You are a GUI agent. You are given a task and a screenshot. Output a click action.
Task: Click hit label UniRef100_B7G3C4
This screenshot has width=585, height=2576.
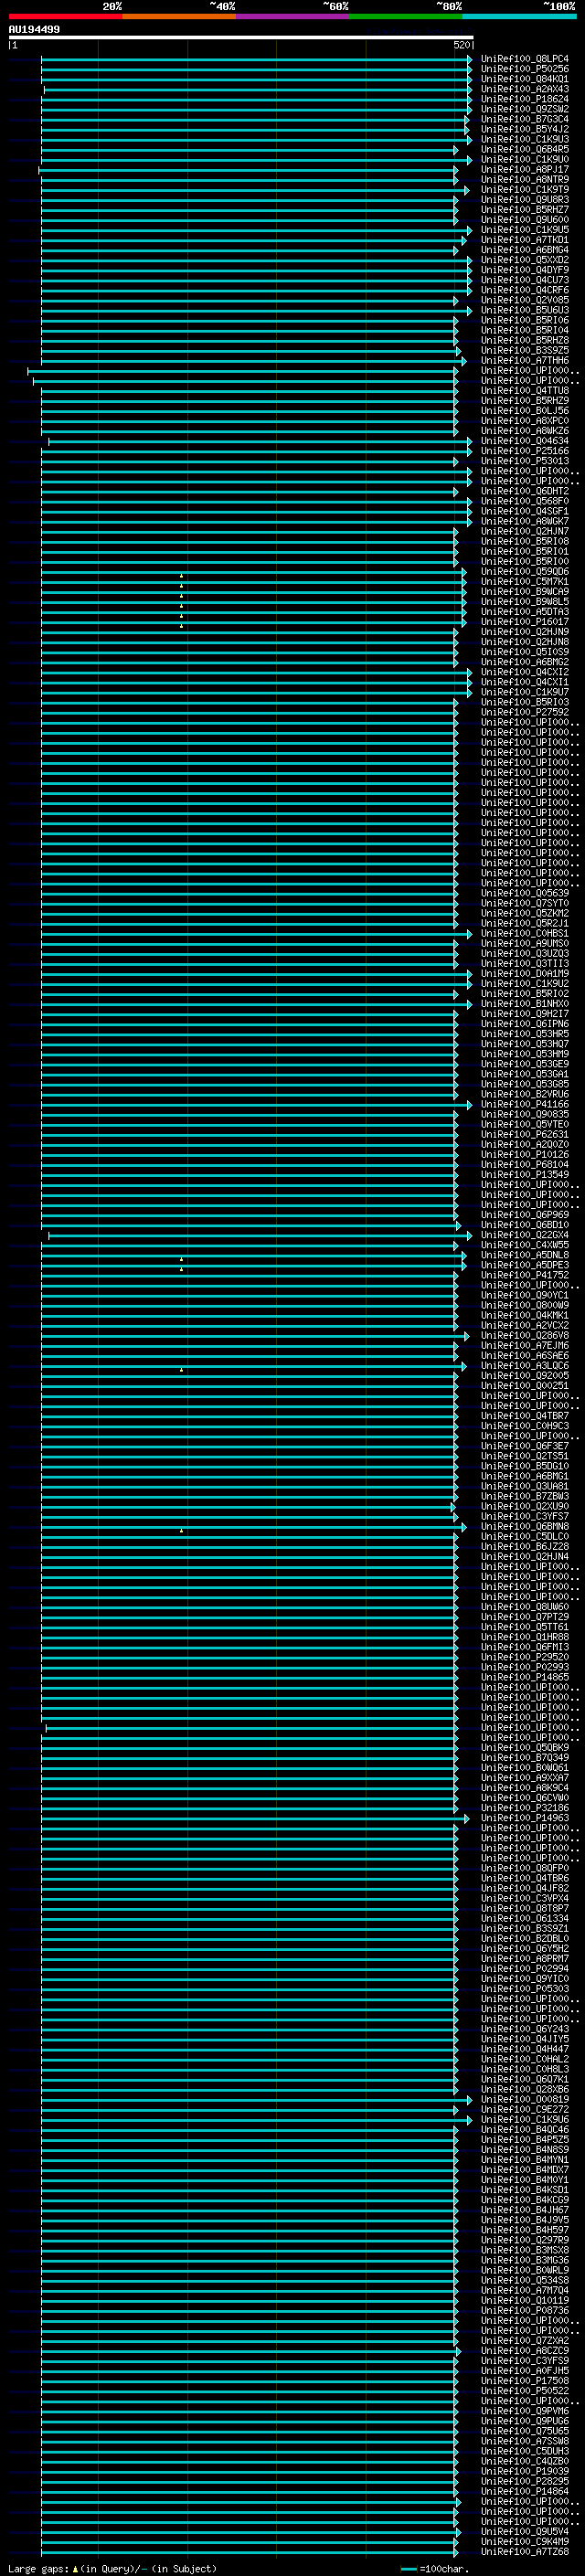[x=525, y=119]
